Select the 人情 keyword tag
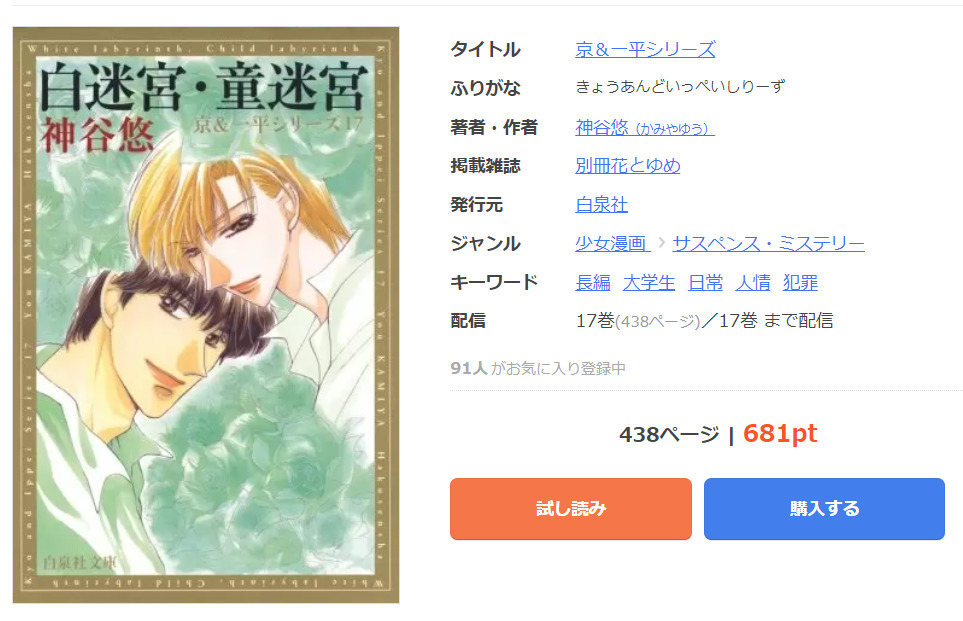Screen dimensions: 963x621 point(752,282)
